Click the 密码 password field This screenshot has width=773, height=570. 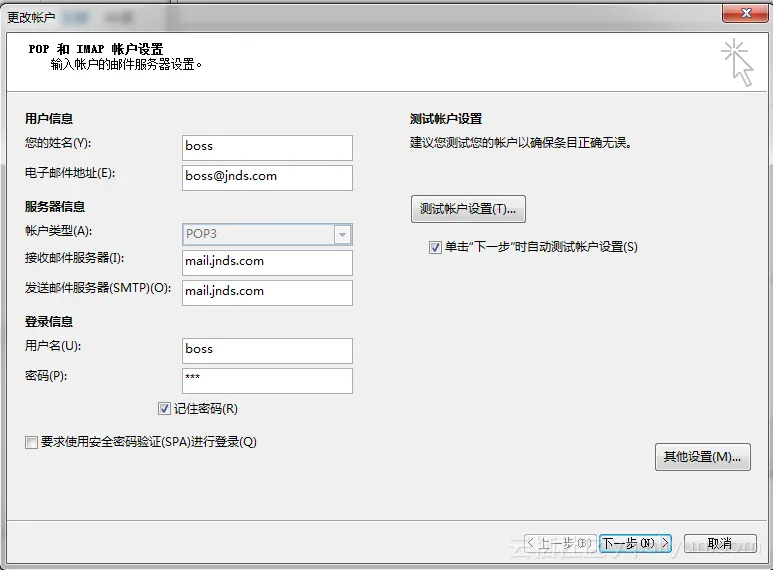tap(267, 381)
